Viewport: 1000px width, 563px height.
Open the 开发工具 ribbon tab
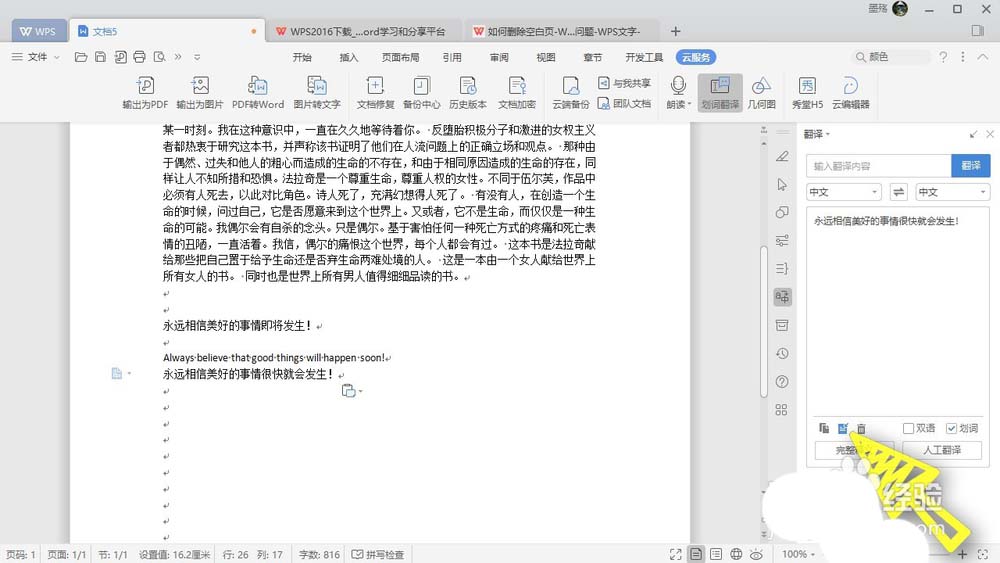[x=644, y=57]
